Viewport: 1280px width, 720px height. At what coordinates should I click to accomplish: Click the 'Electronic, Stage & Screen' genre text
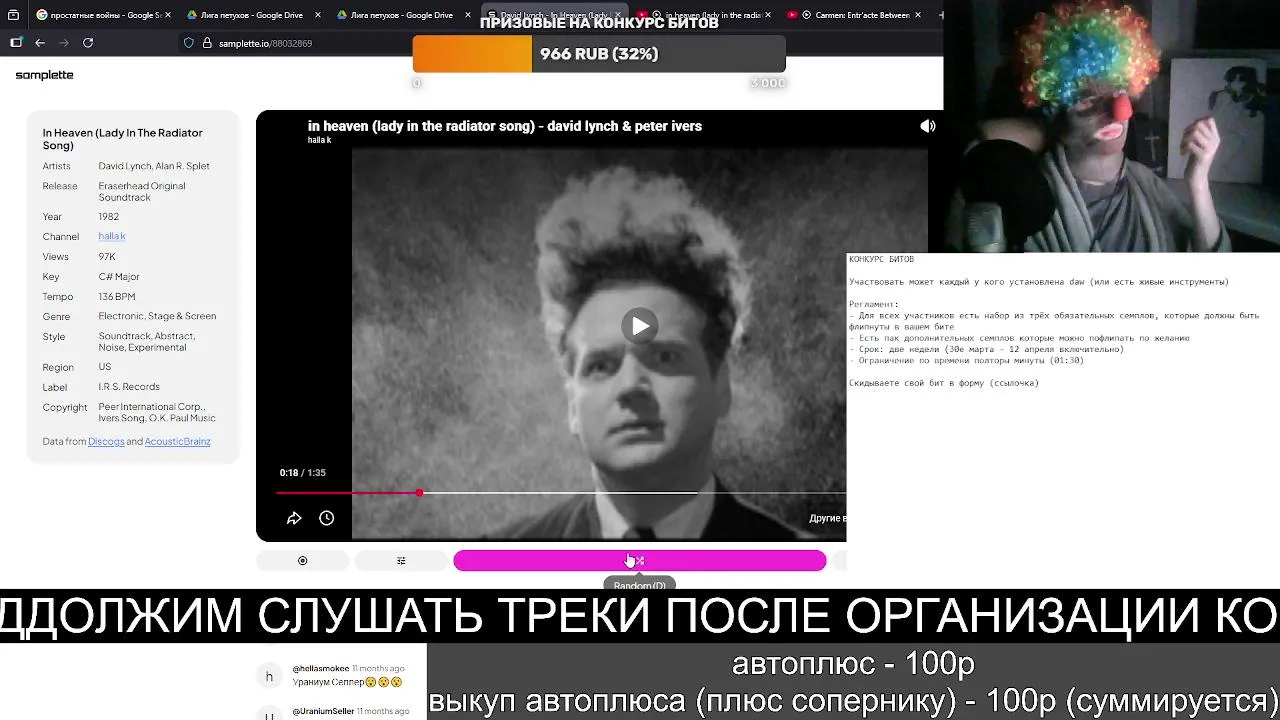point(157,316)
